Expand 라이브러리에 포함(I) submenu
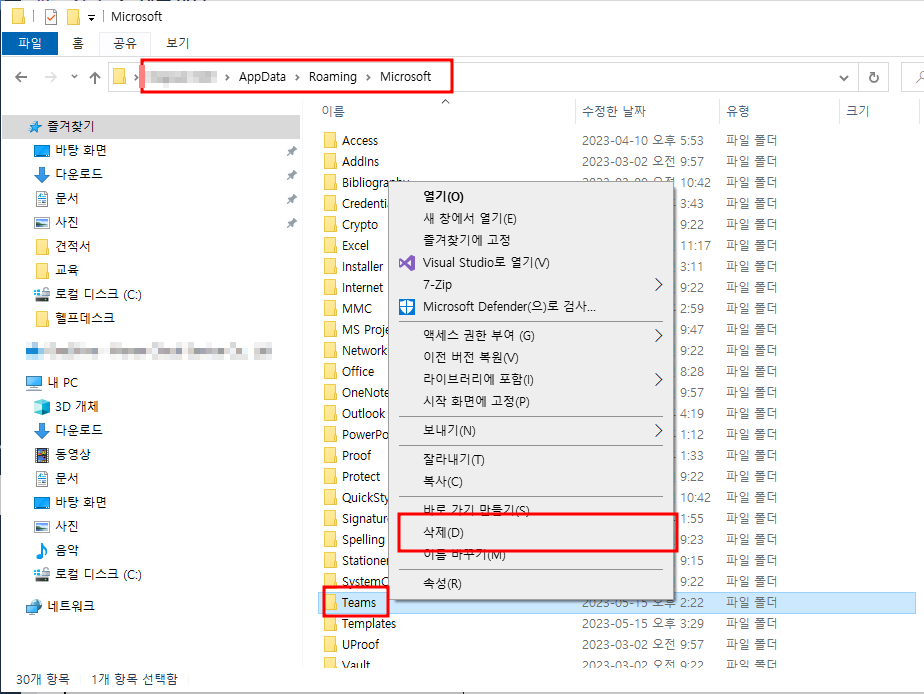This screenshot has height=694, width=924. (x=530, y=379)
